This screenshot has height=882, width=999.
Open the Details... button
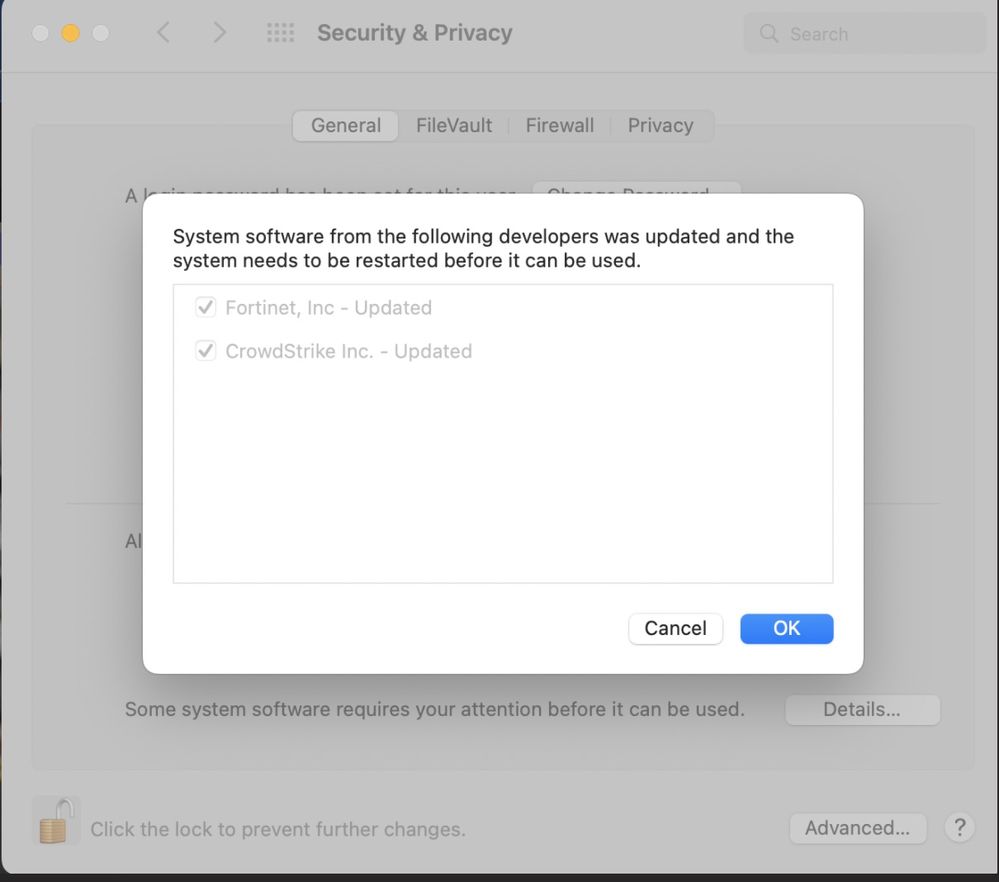coord(862,710)
